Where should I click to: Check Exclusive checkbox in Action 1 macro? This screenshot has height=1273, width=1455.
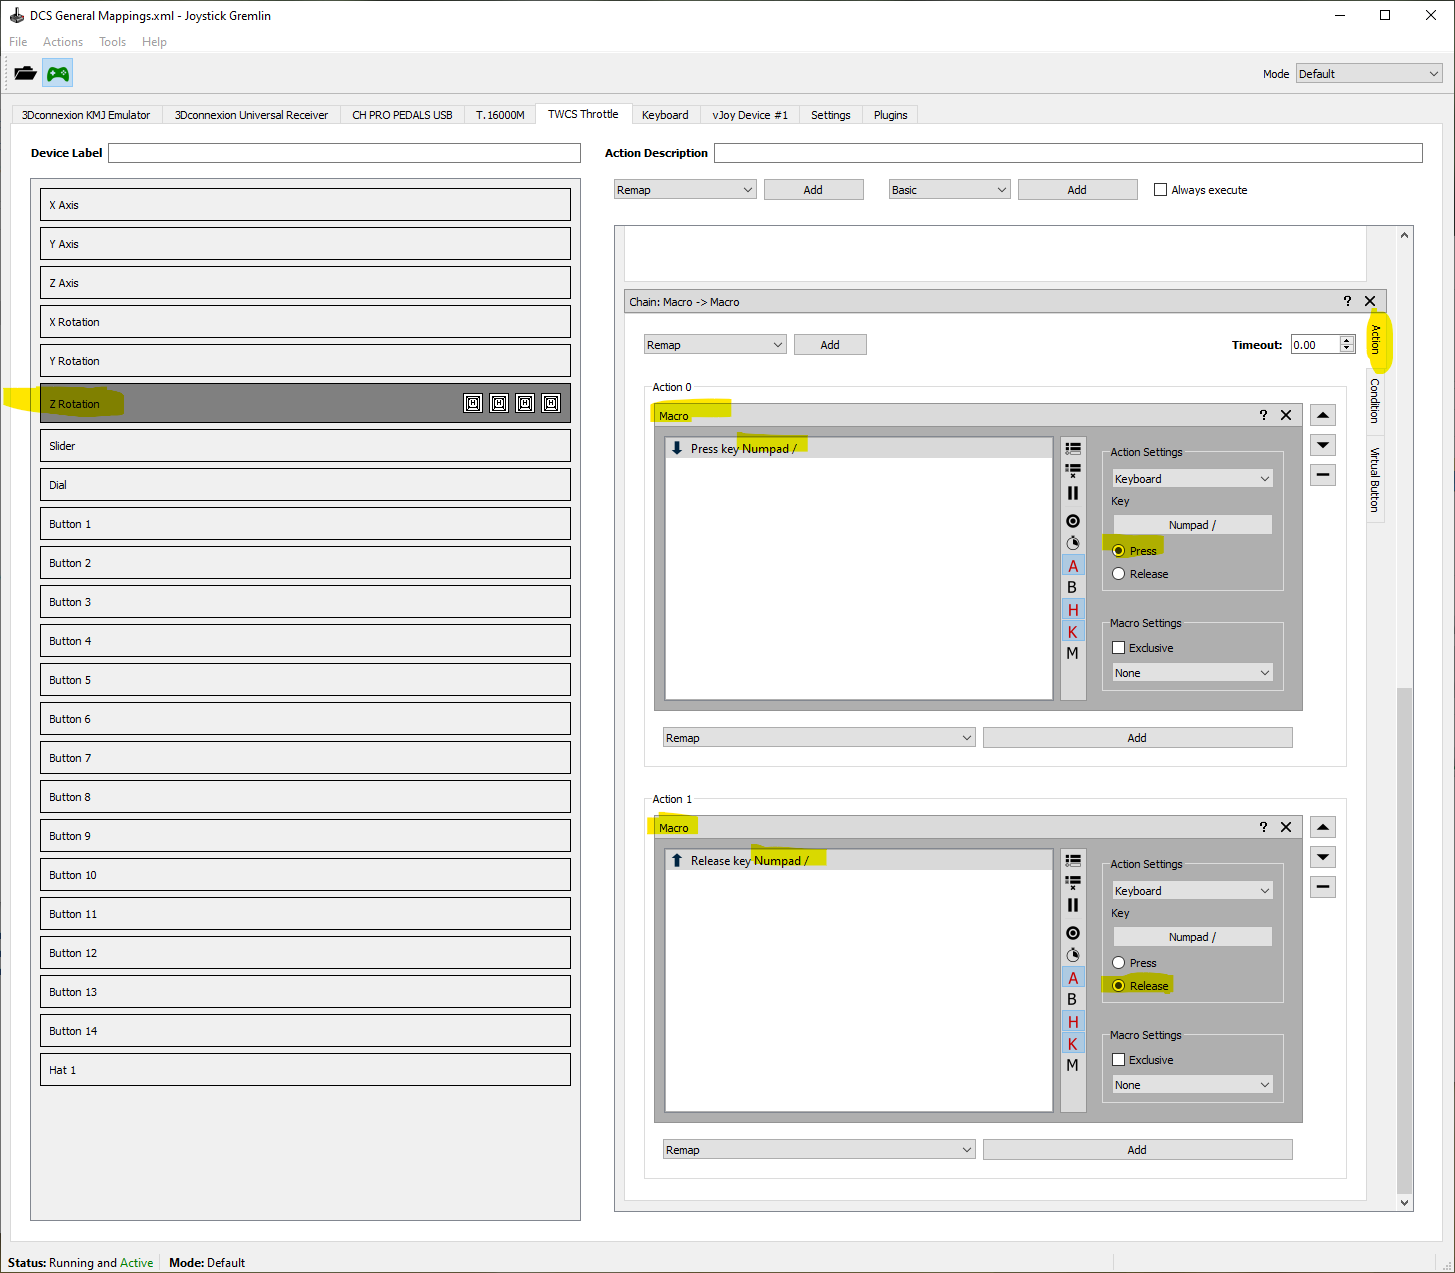click(x=1119, y=1060)
